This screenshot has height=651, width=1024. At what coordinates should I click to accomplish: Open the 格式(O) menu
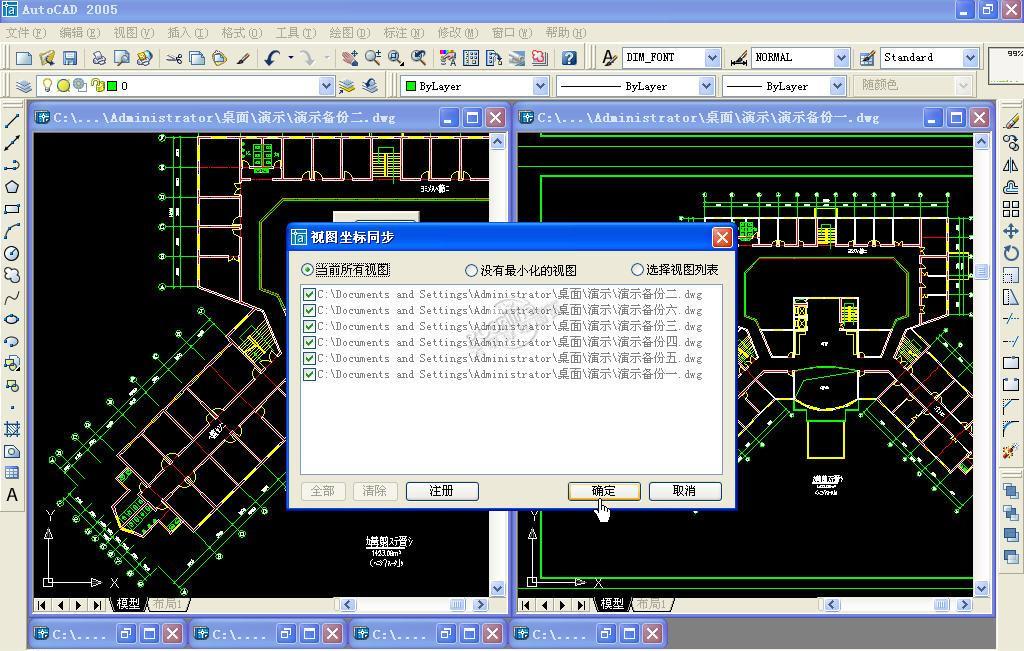(x=242, y=33)
